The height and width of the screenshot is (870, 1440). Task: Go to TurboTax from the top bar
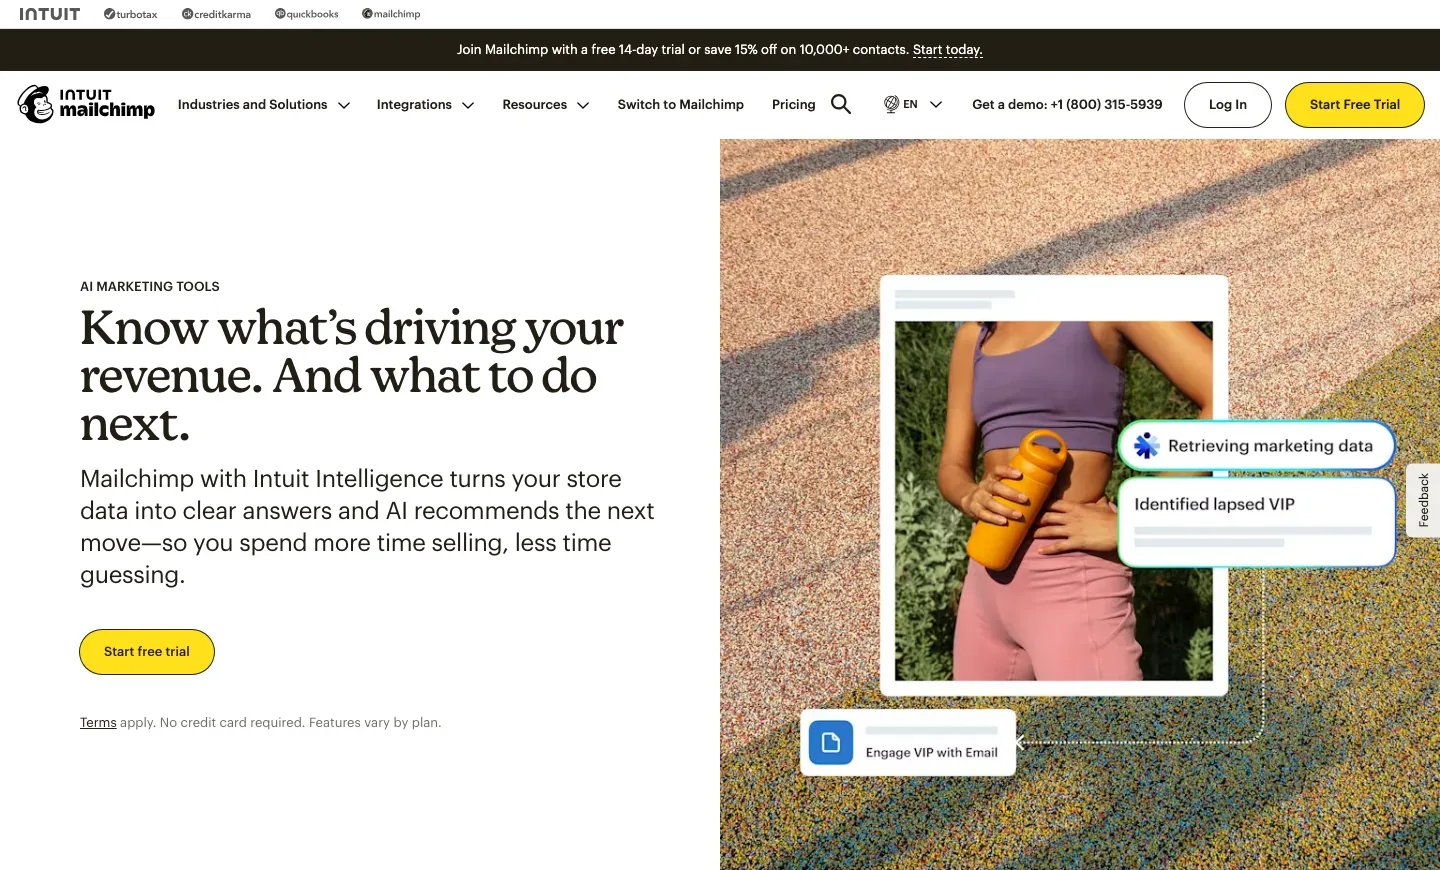(131, 14)
